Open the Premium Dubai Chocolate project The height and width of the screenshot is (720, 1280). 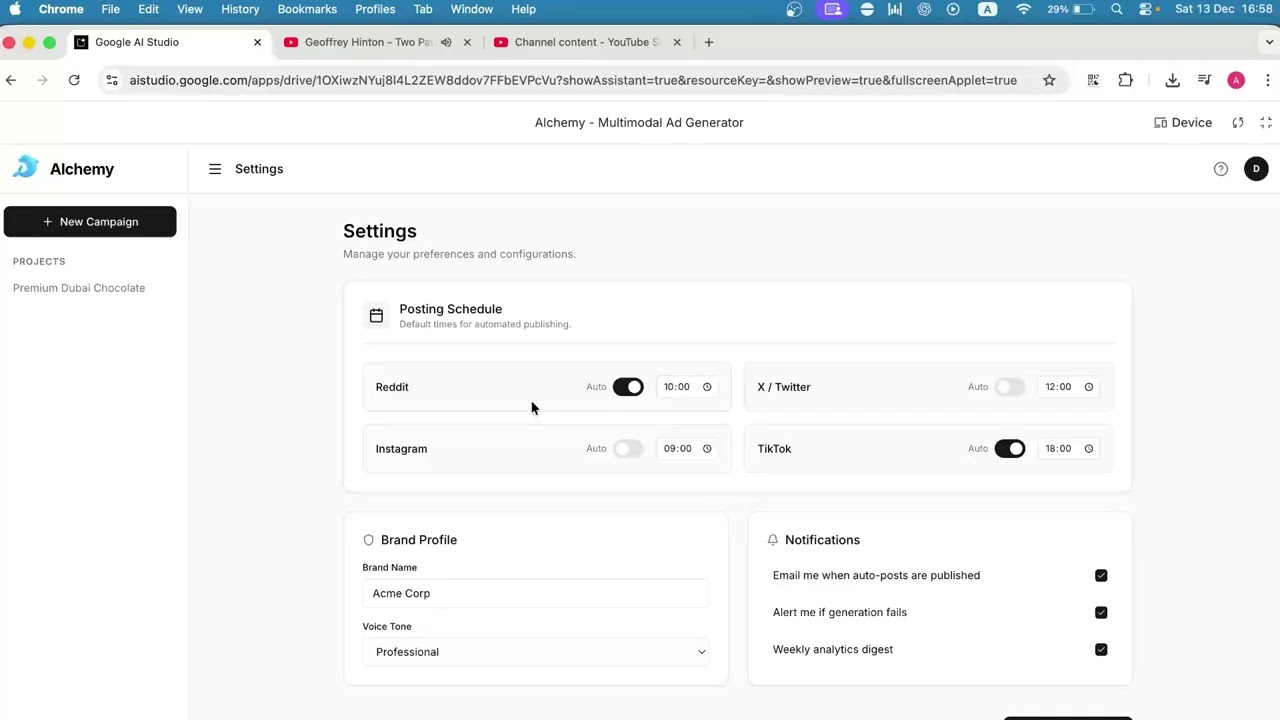(x=79, y=288)
